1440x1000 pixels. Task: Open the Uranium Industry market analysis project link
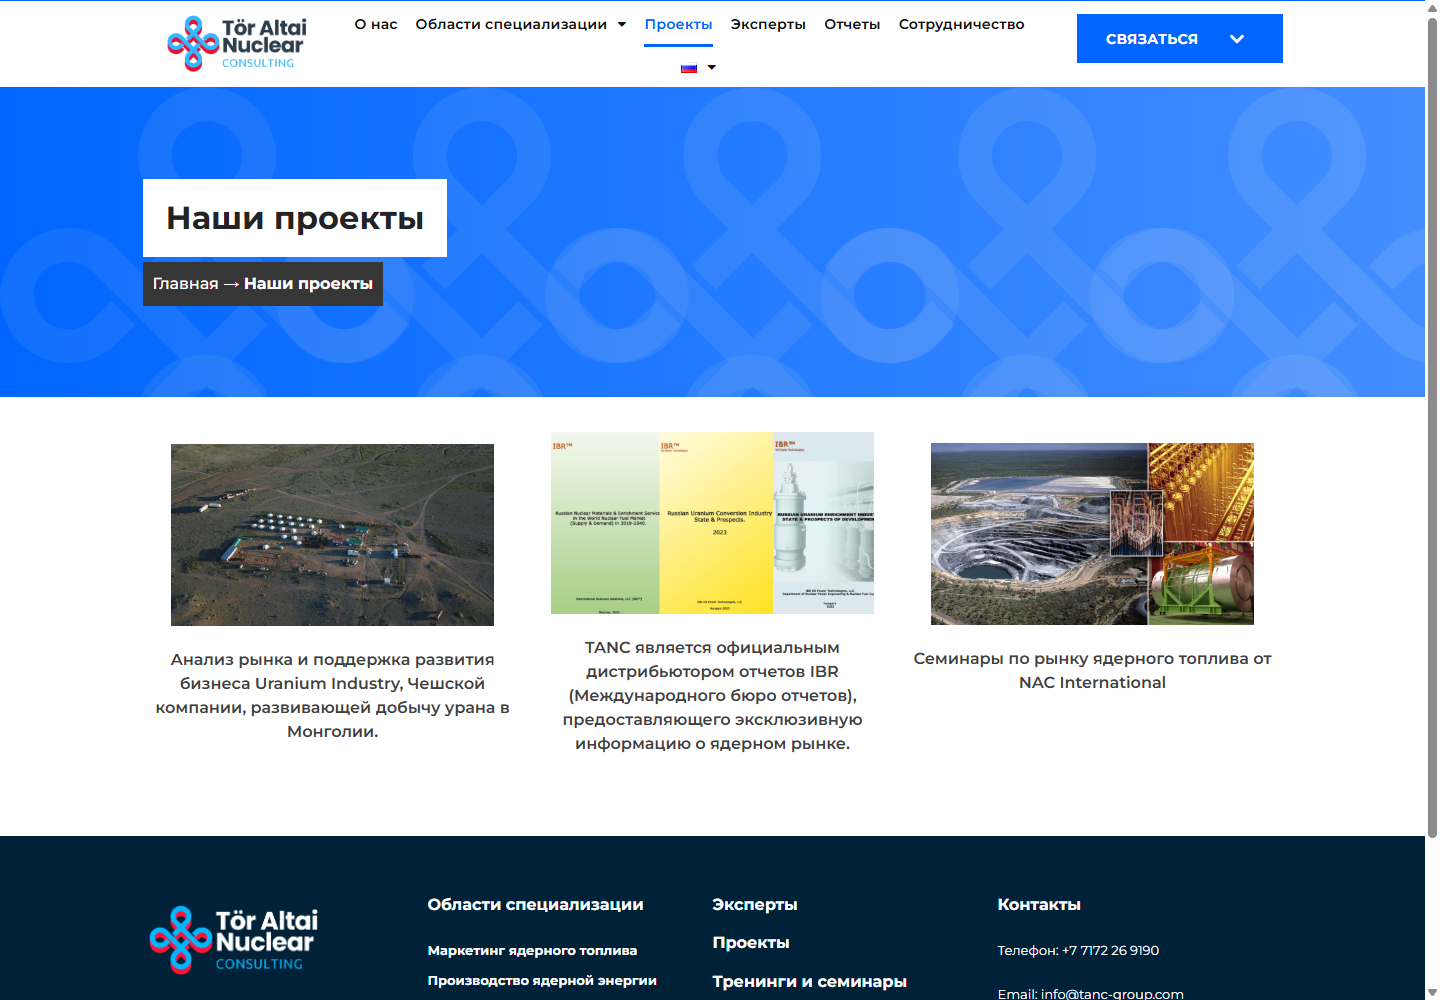[x=332, y=696]
